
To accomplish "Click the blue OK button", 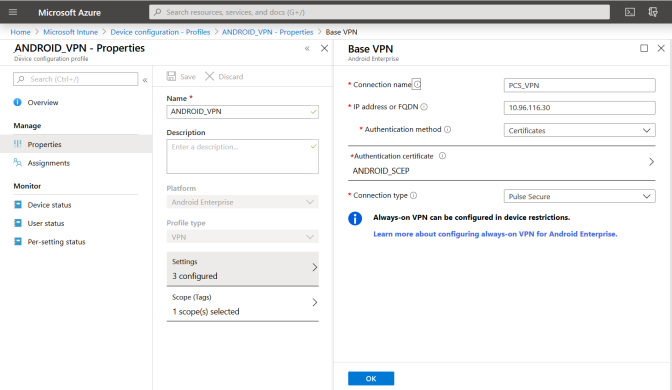I will click(371, 378).
